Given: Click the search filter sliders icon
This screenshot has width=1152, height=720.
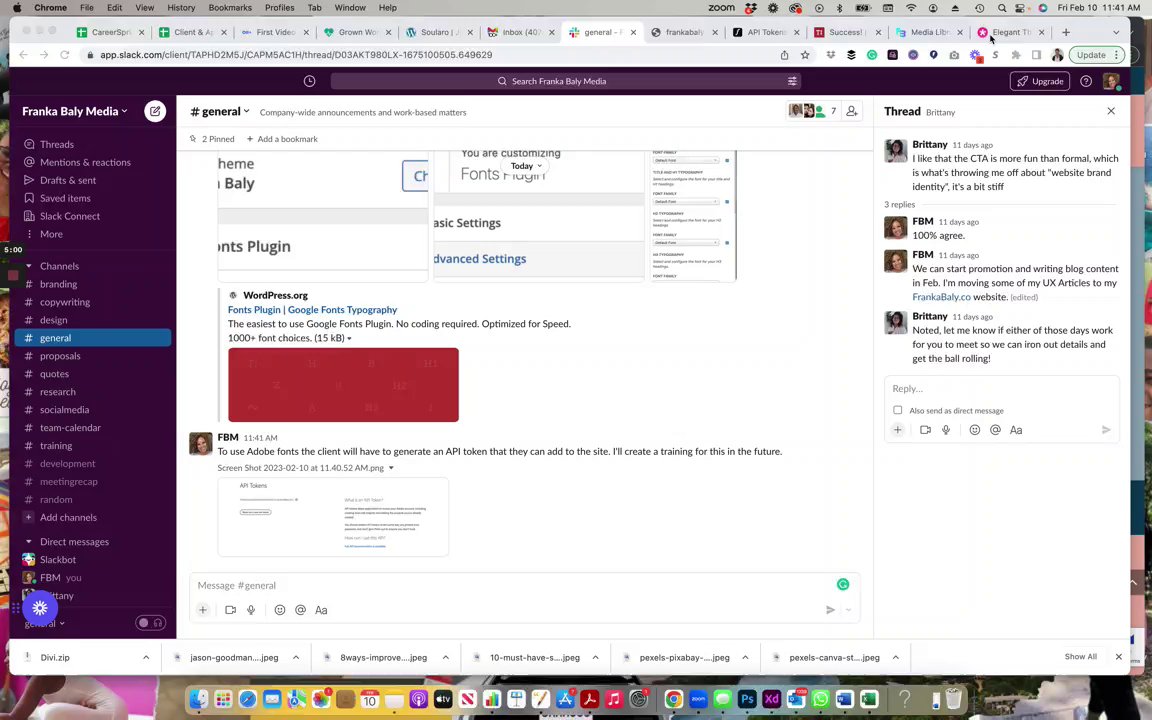Looking at the screenshot, I should (x=792, y=82).
